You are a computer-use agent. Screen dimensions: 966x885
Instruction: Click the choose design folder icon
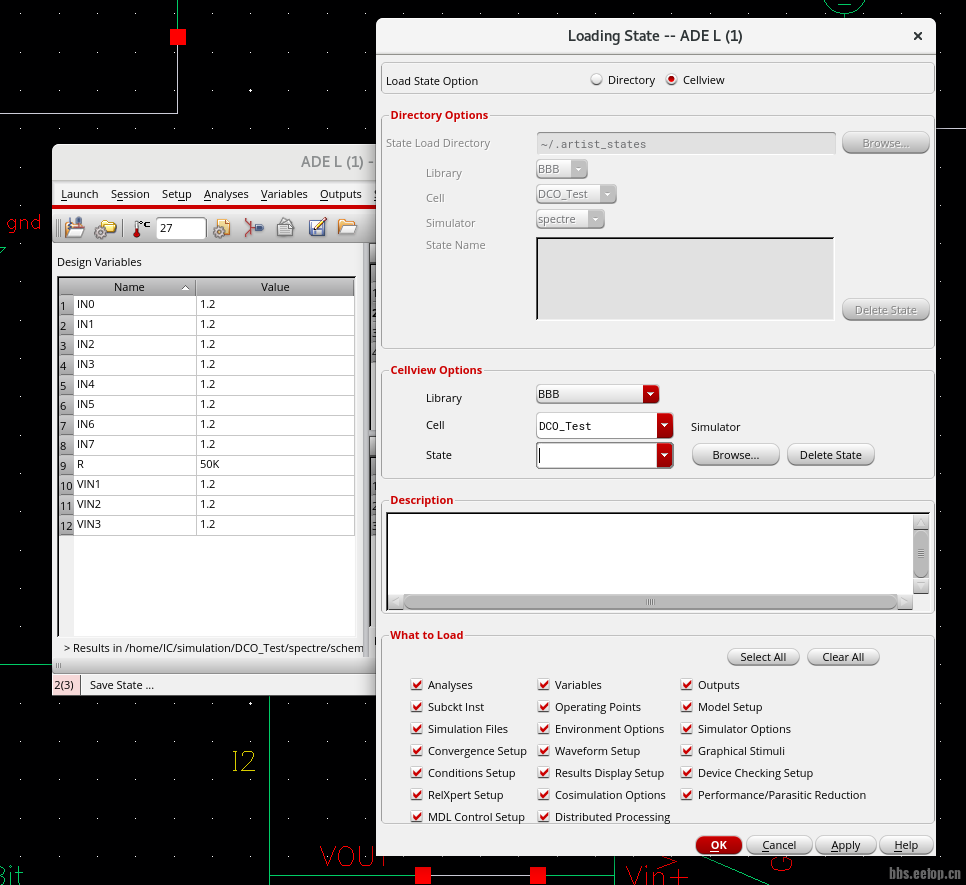point(75,228)
